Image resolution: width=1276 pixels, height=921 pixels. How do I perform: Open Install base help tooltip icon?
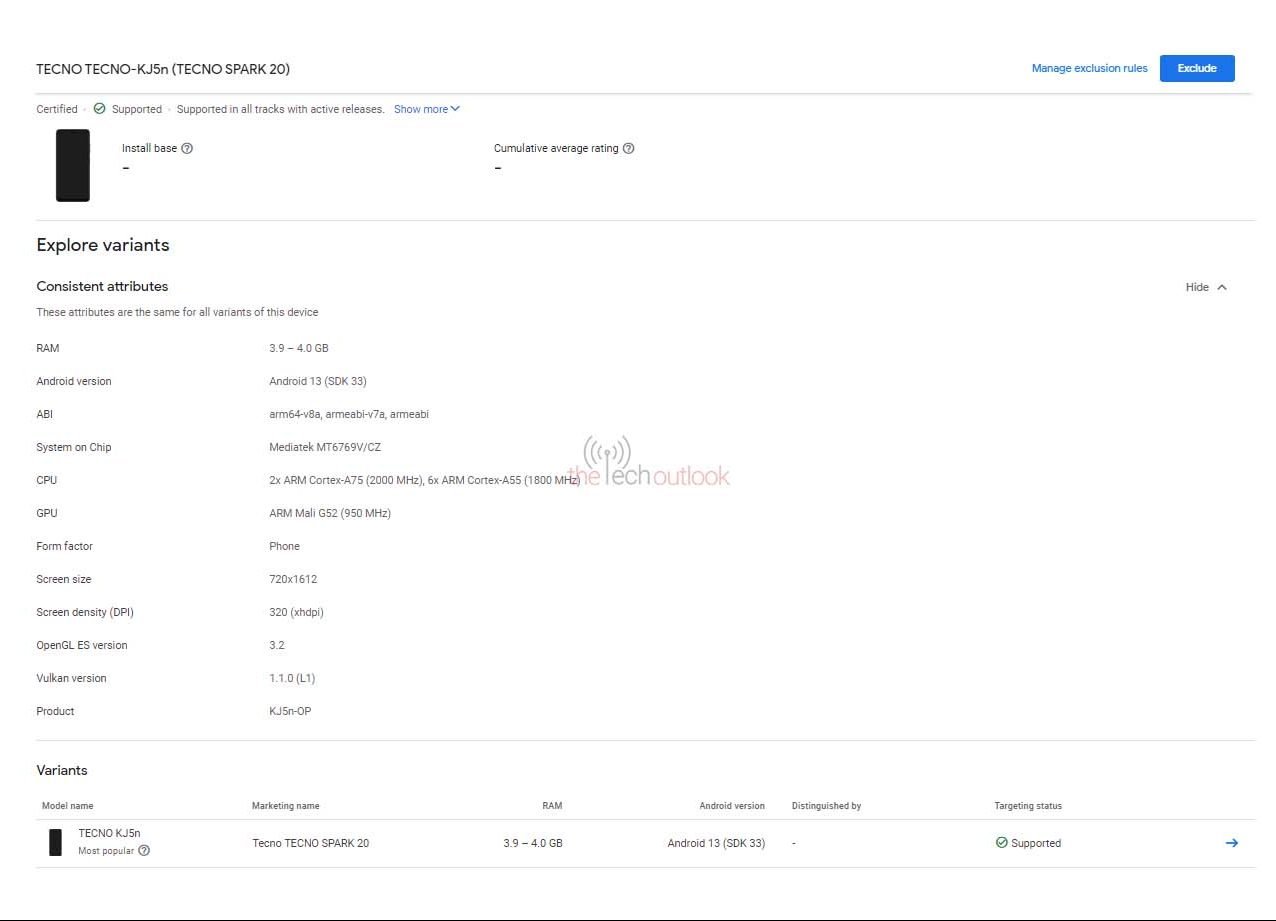tap(187, 148)
